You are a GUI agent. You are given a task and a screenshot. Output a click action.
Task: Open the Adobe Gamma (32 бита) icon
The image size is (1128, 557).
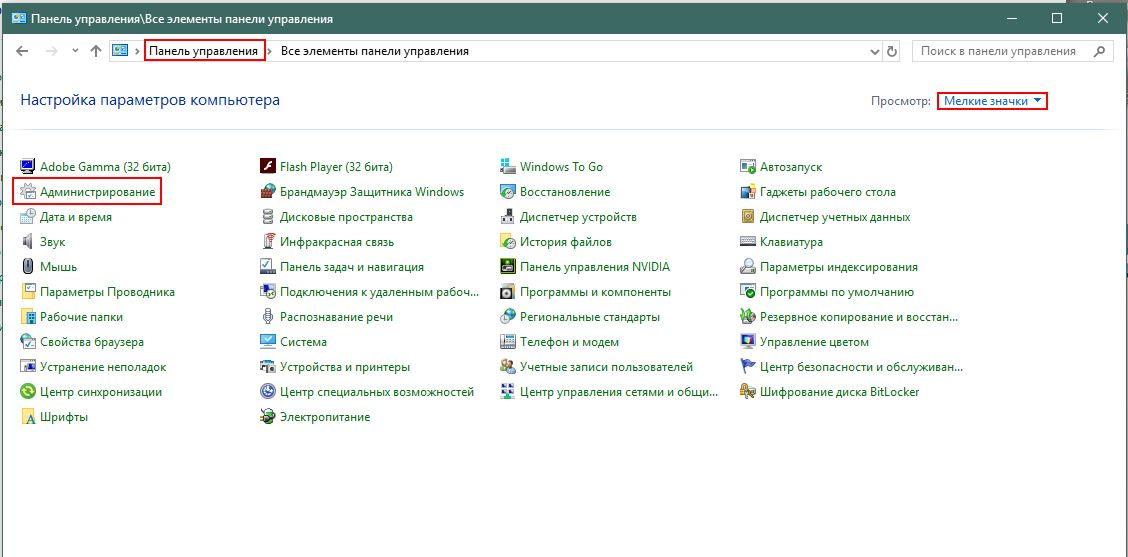27,167
